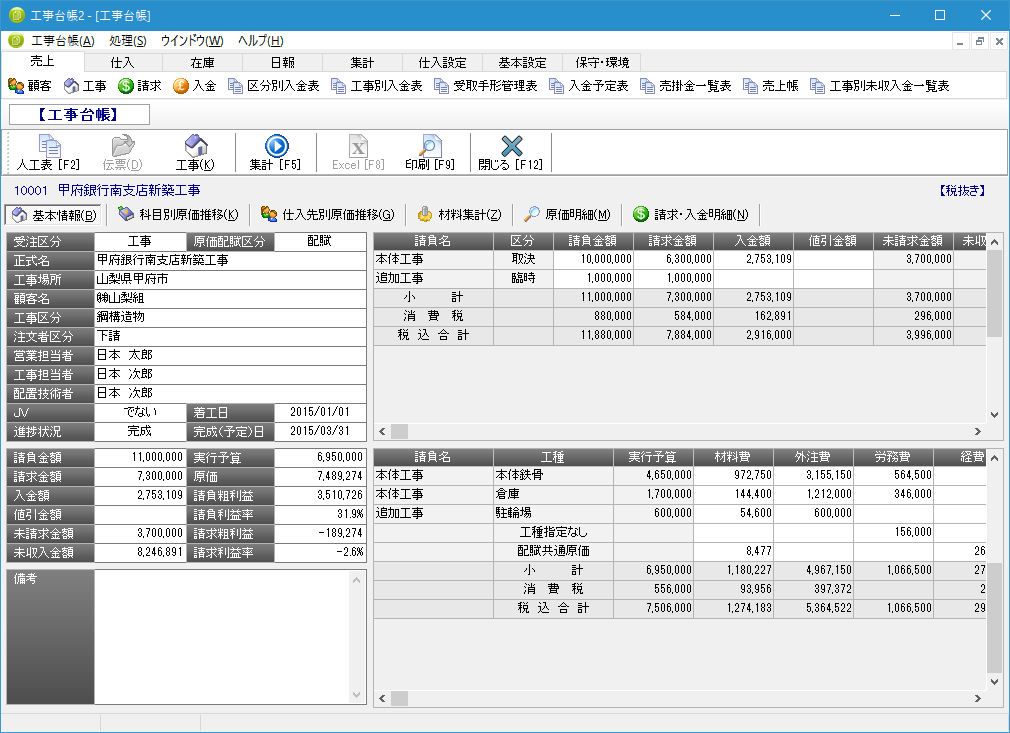1010x733 pixels.
Task: Click the 完成(予定)日 value 2015/03/31
Action: tap(320, 431)
